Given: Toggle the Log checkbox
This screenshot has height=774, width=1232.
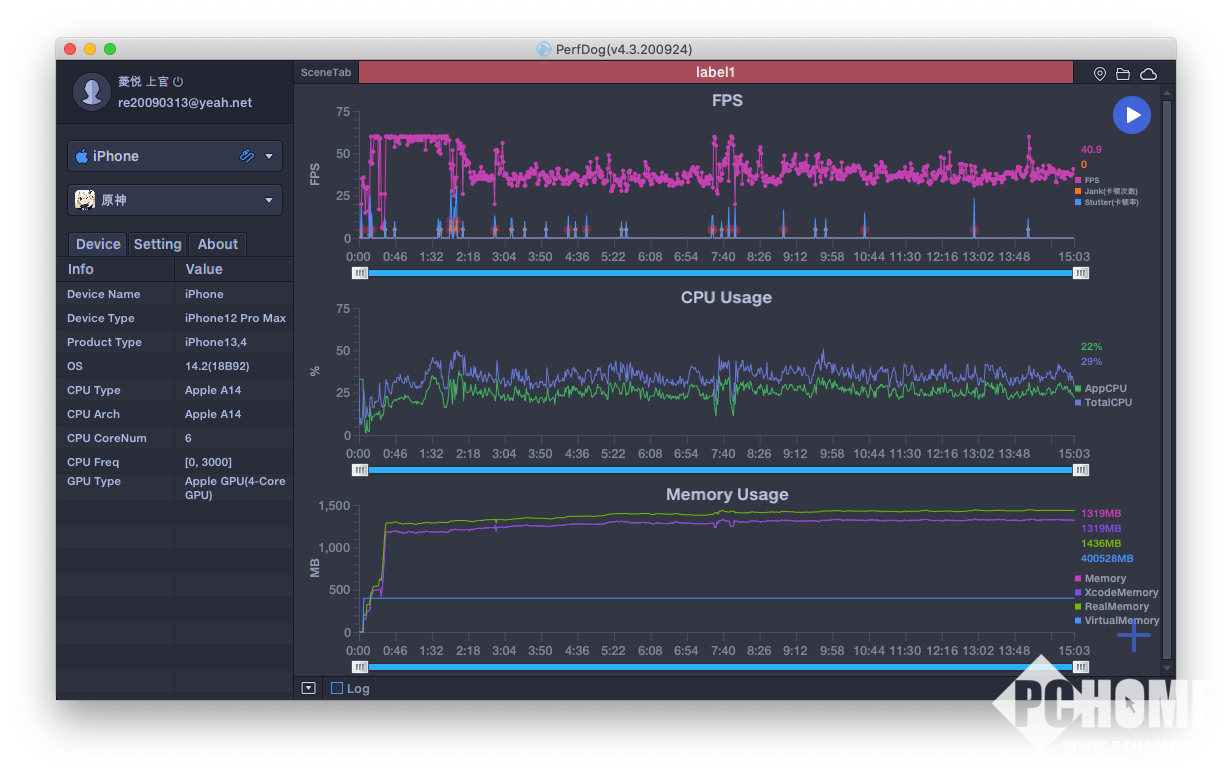Looking at the screenshot, I should (337, 688).
